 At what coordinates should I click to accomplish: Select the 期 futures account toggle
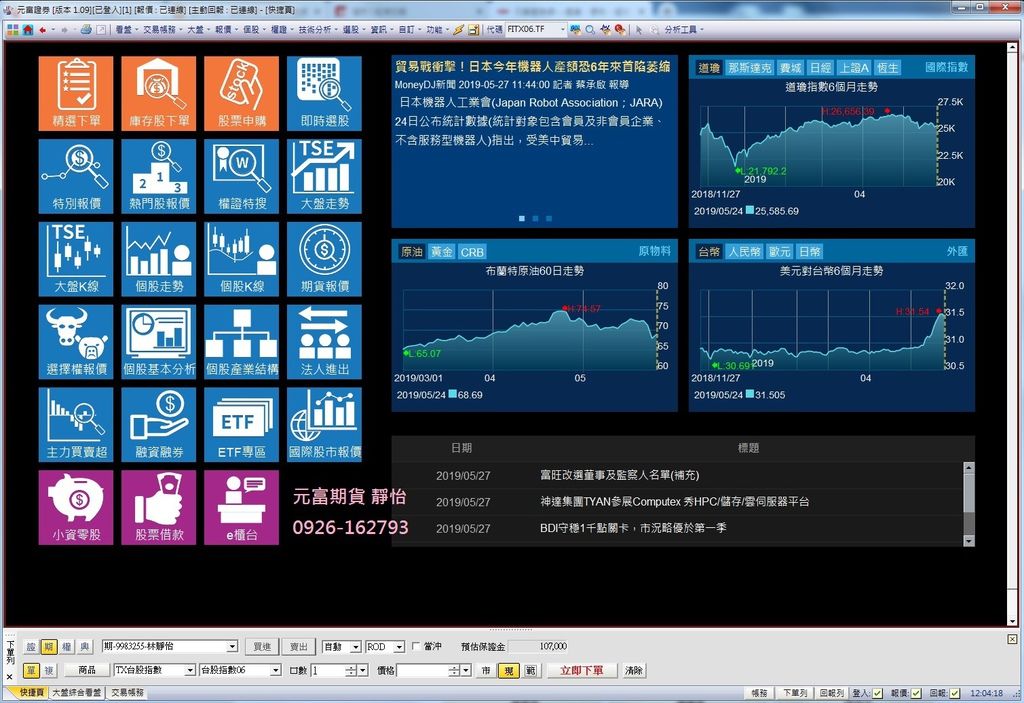click(48, 647)
